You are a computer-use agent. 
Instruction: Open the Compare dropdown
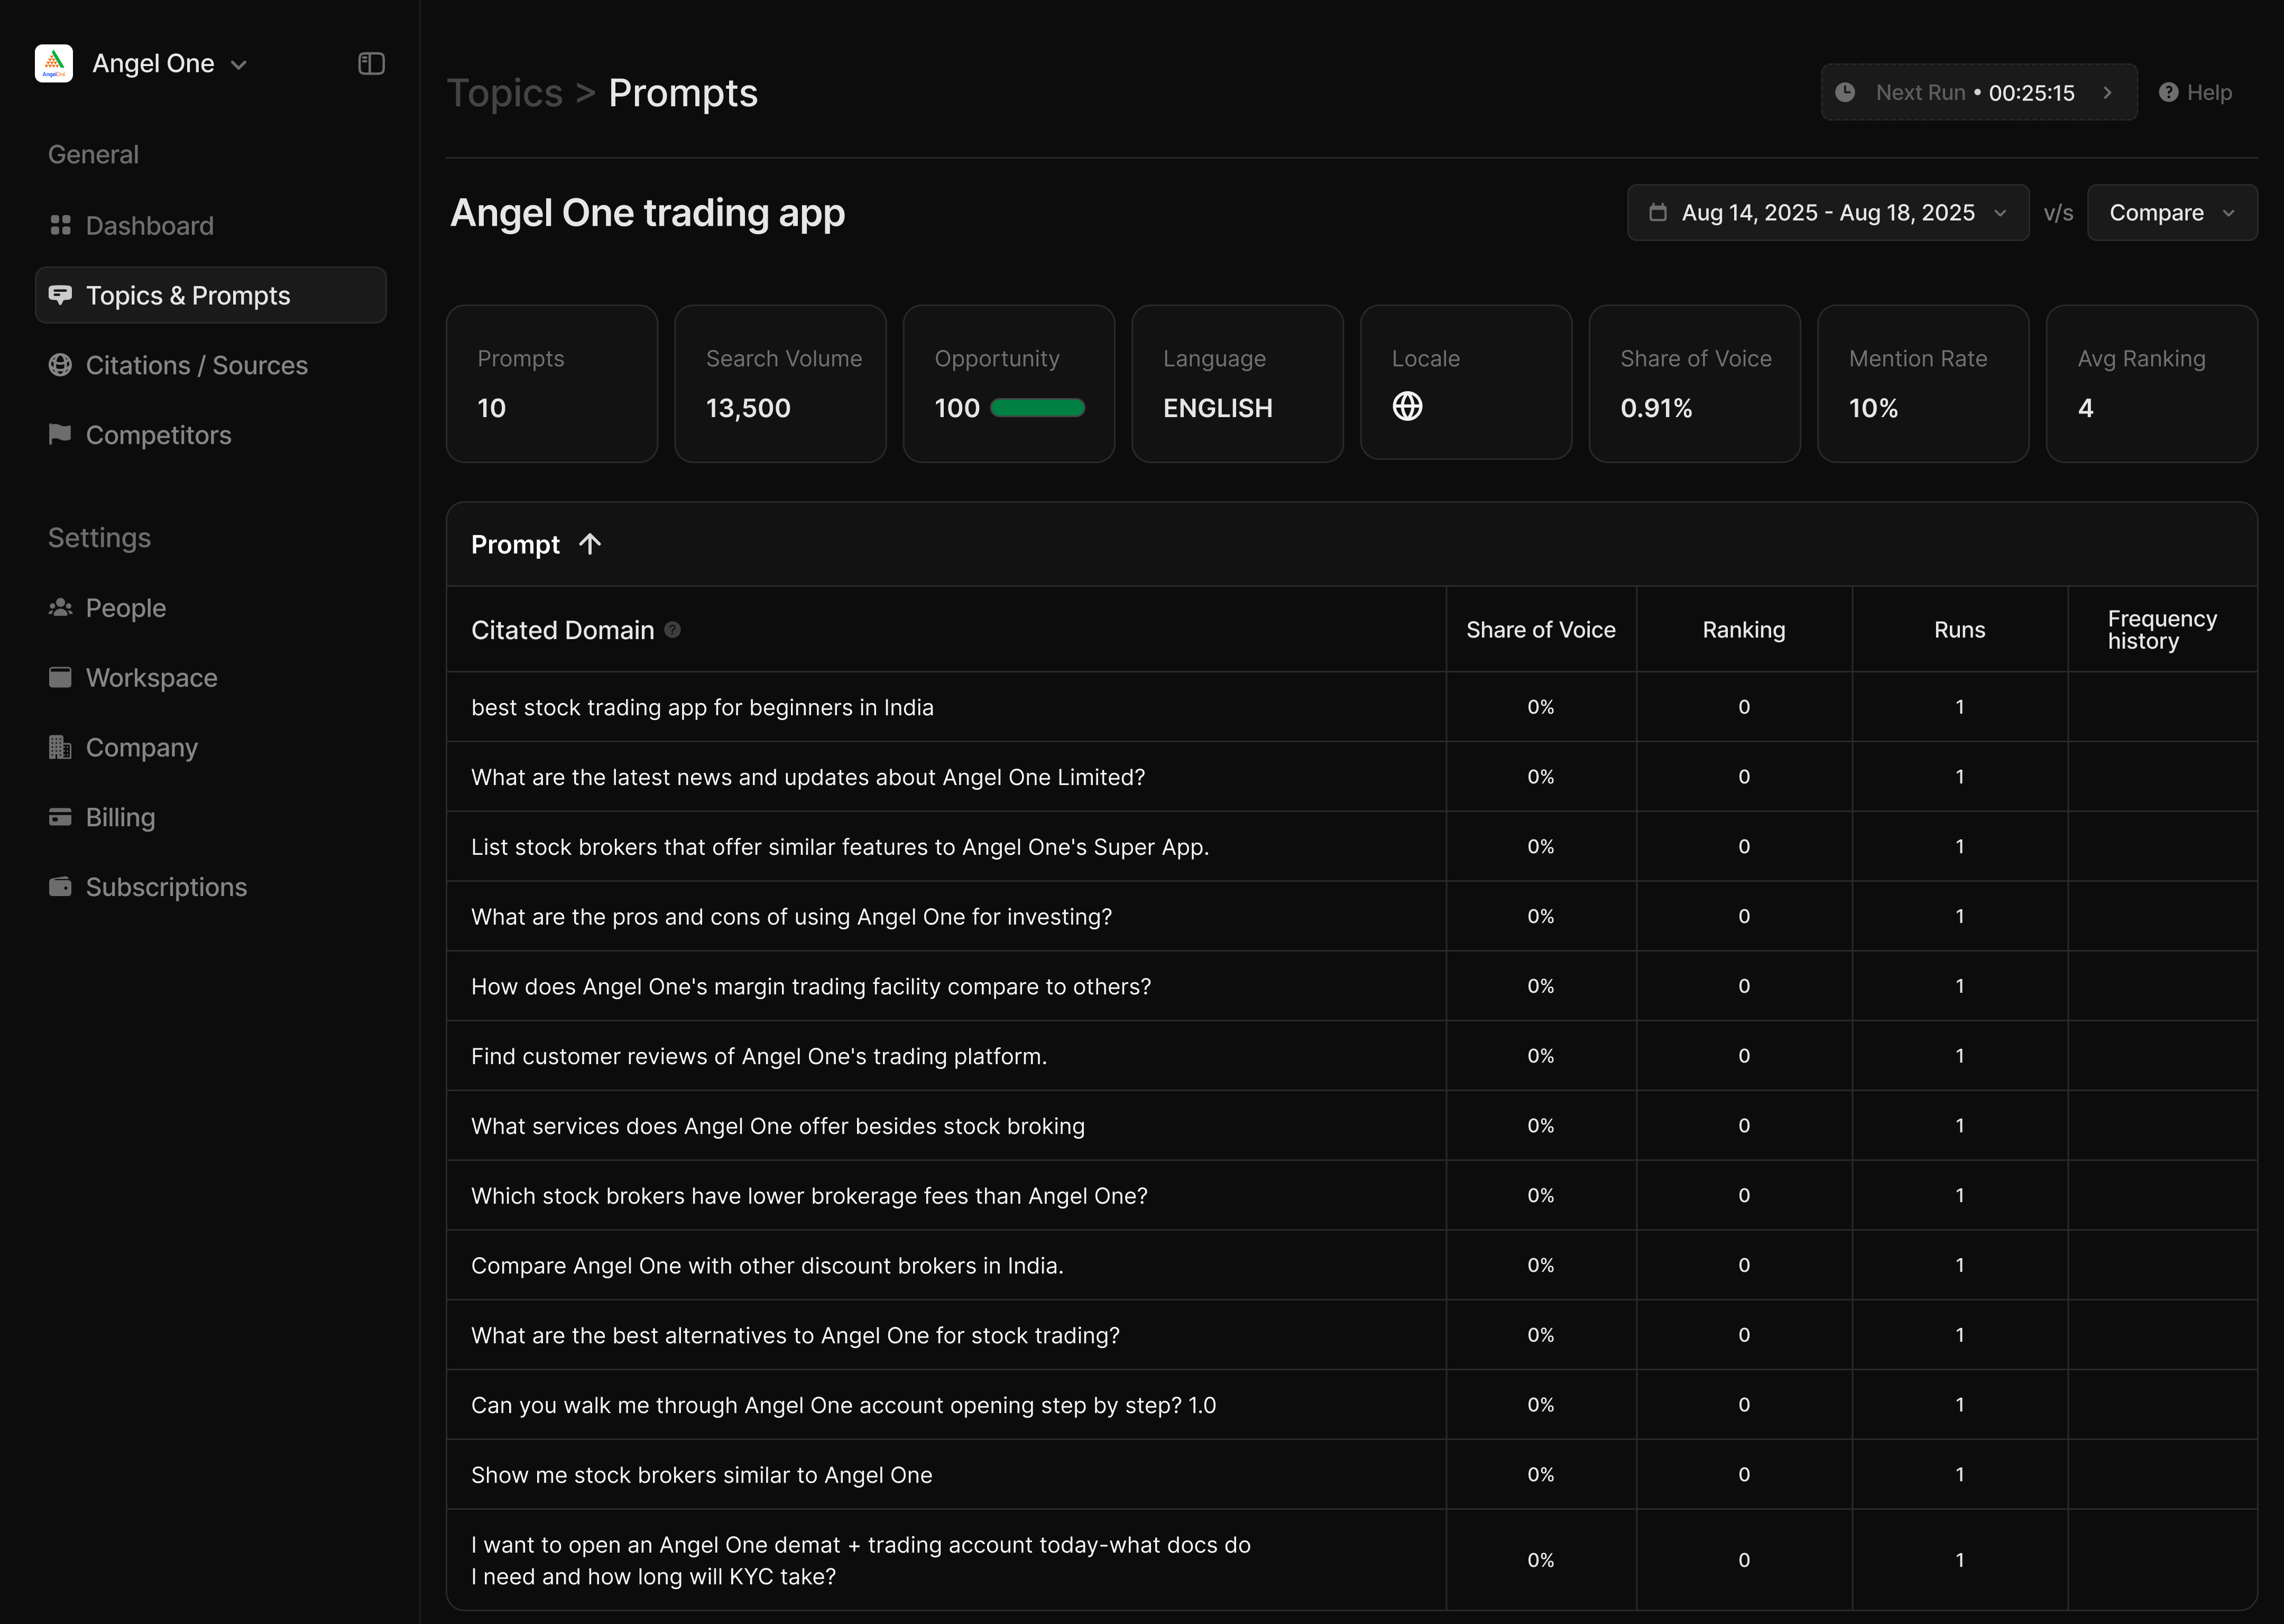pos(2171,213)
